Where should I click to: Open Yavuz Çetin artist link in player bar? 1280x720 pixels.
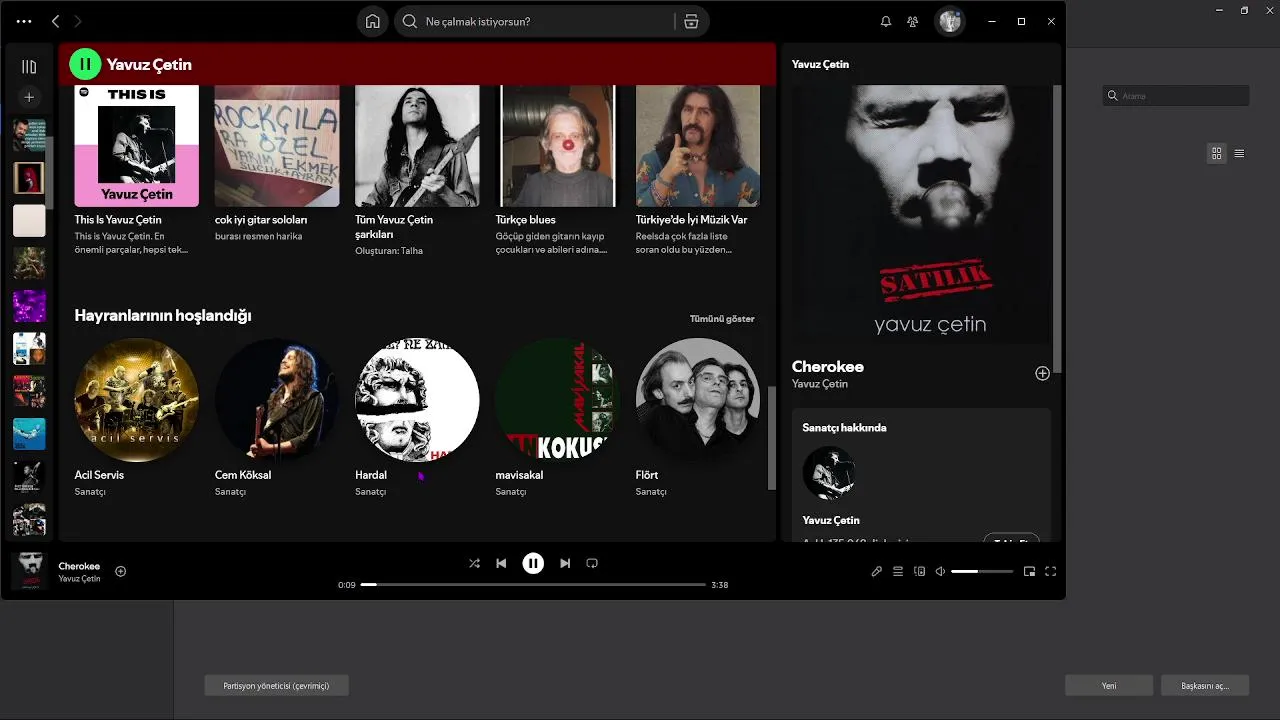(79, 579)
